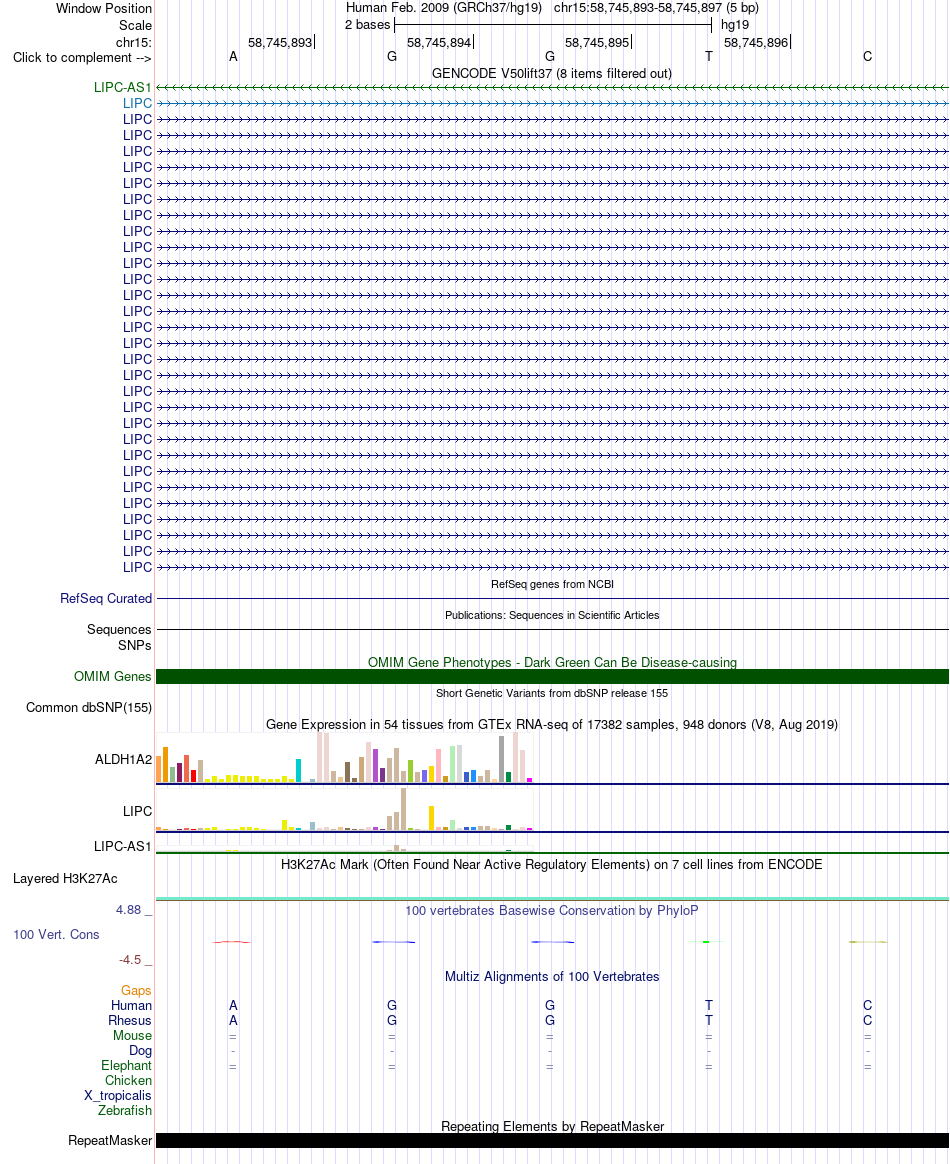This screenshot has height=1164, width=950.
Task: Click 'Click to complement -->' label
Action: click(82, 57)
